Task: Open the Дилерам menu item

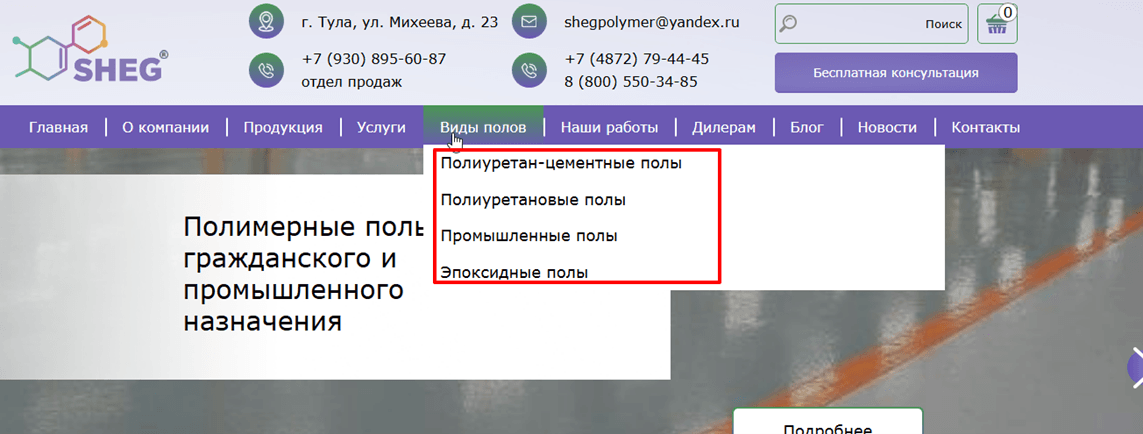Action: [724, 128]
